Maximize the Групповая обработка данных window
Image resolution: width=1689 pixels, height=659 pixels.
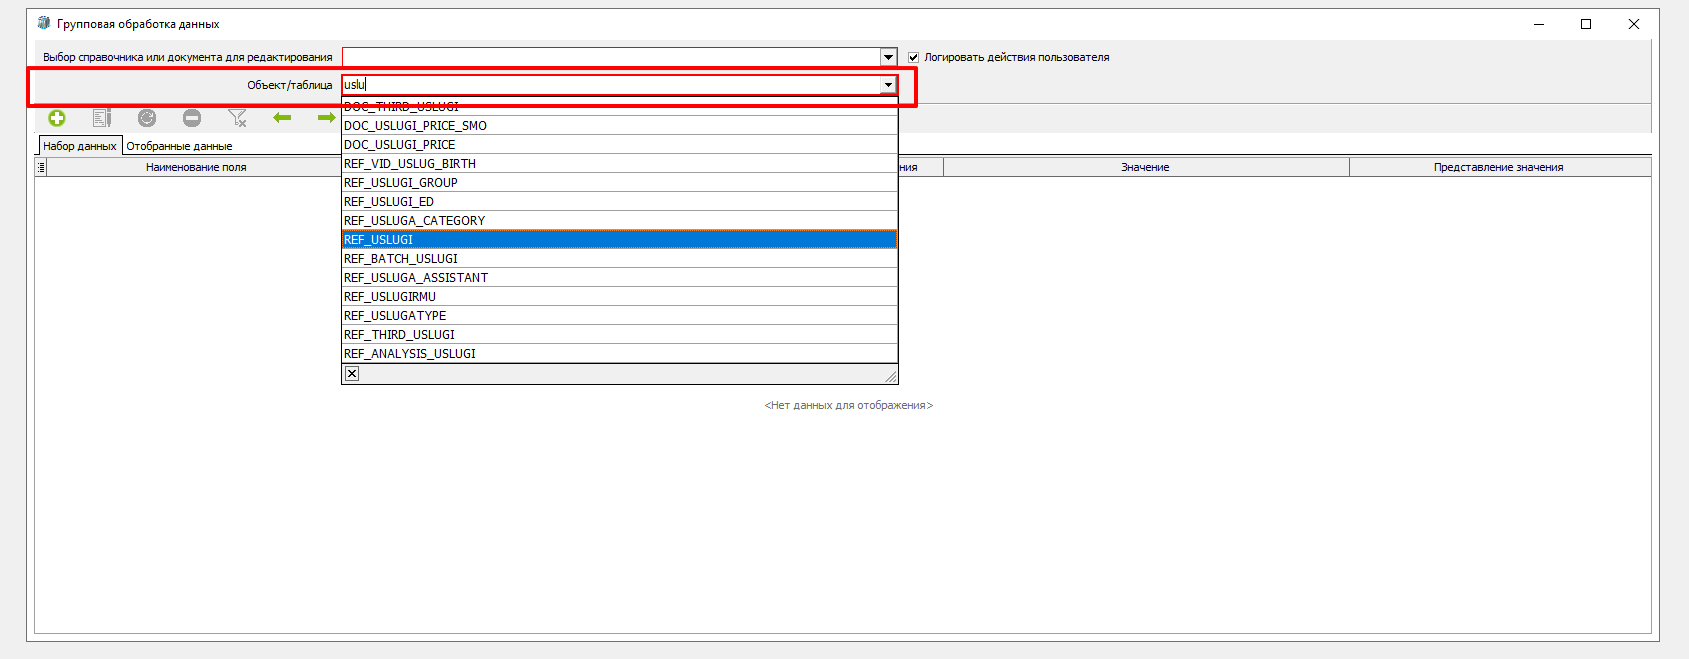(x=1586, y=24)
